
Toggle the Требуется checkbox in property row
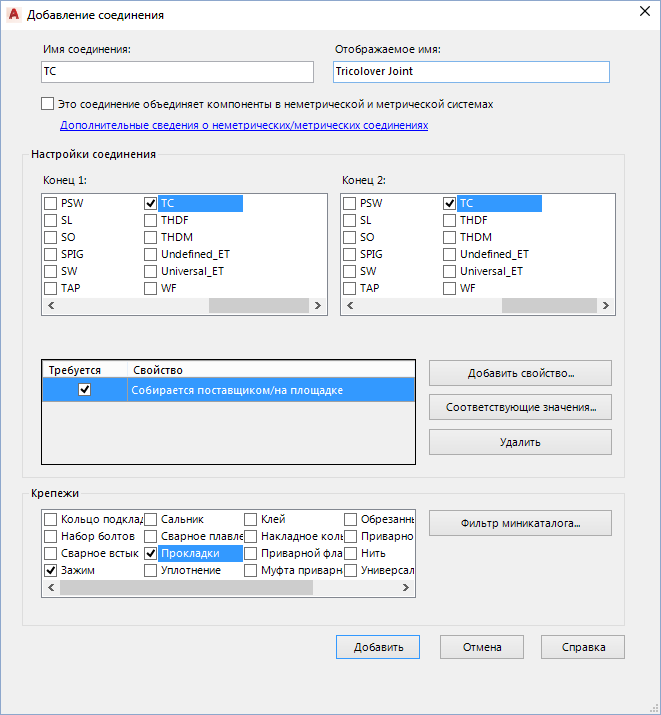[85, 390]
